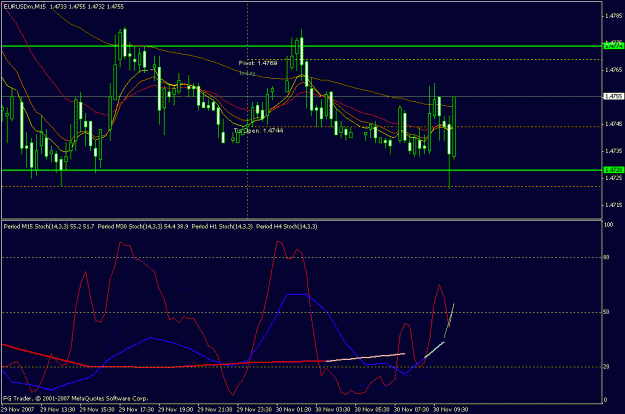This screenshot has width=625, height=414.
Task: Click the 1.4785 price axis value
Action: coord(613,16)
